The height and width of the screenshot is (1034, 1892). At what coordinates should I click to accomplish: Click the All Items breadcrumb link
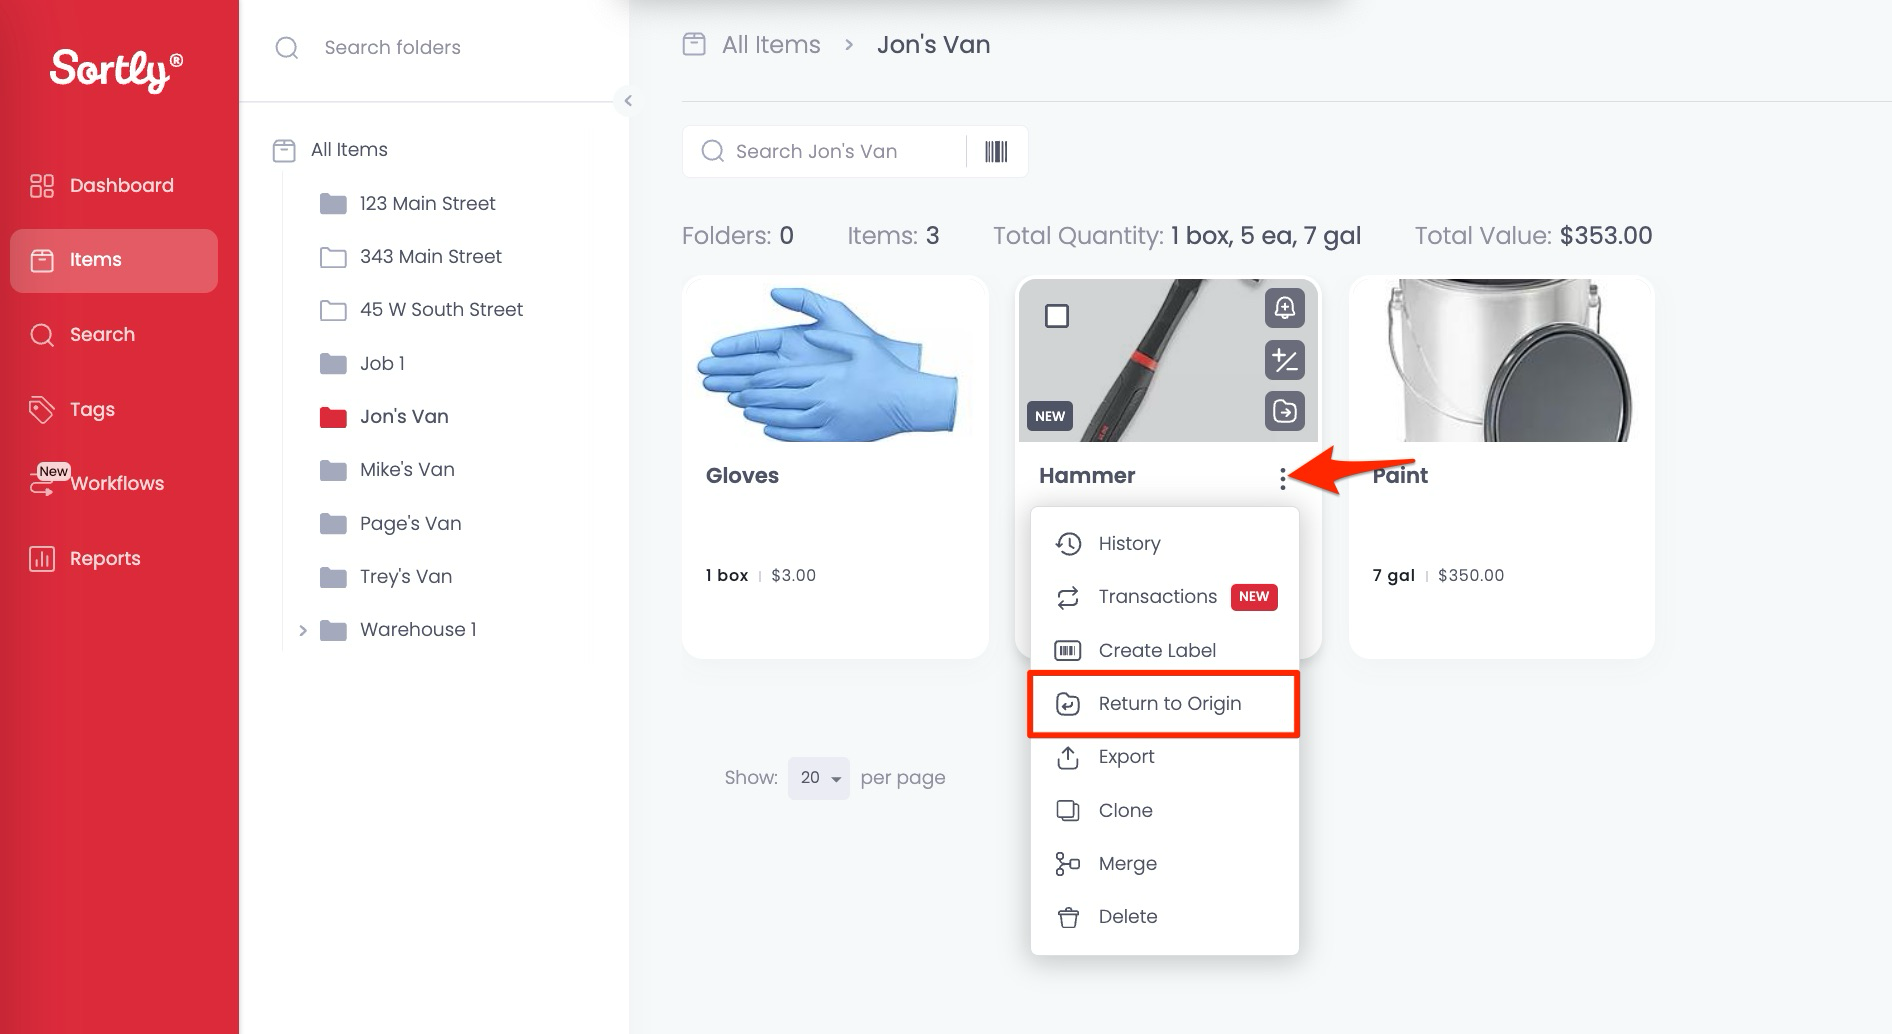(x=770, y=45)
